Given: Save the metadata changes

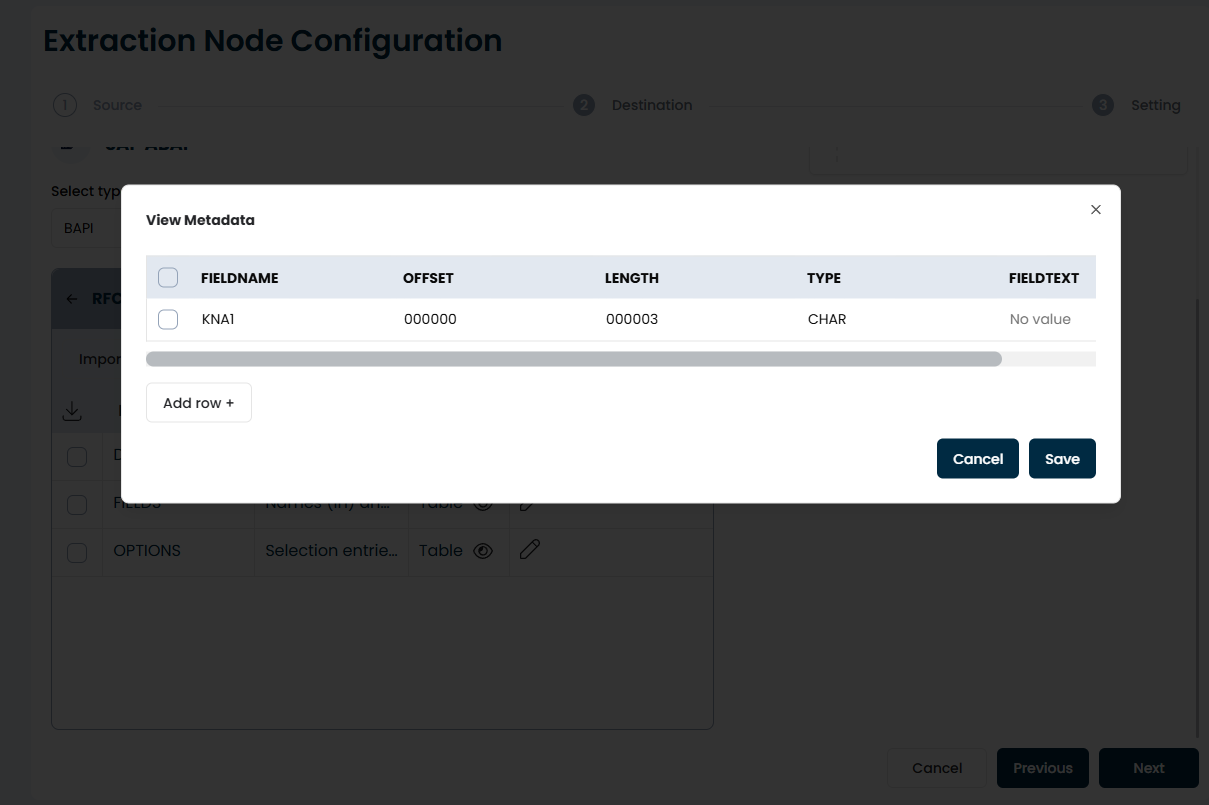Looking at the screenshot, I should tap(1061, 459).
